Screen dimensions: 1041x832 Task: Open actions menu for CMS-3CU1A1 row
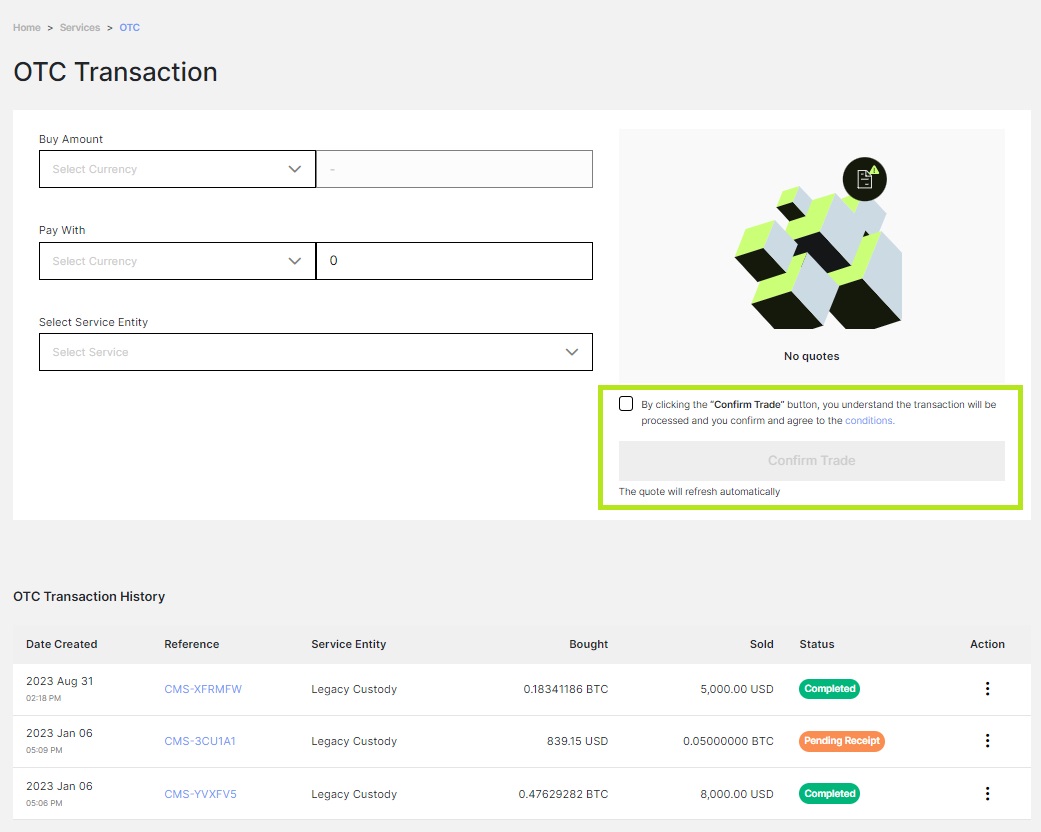(x=987, y=740)
